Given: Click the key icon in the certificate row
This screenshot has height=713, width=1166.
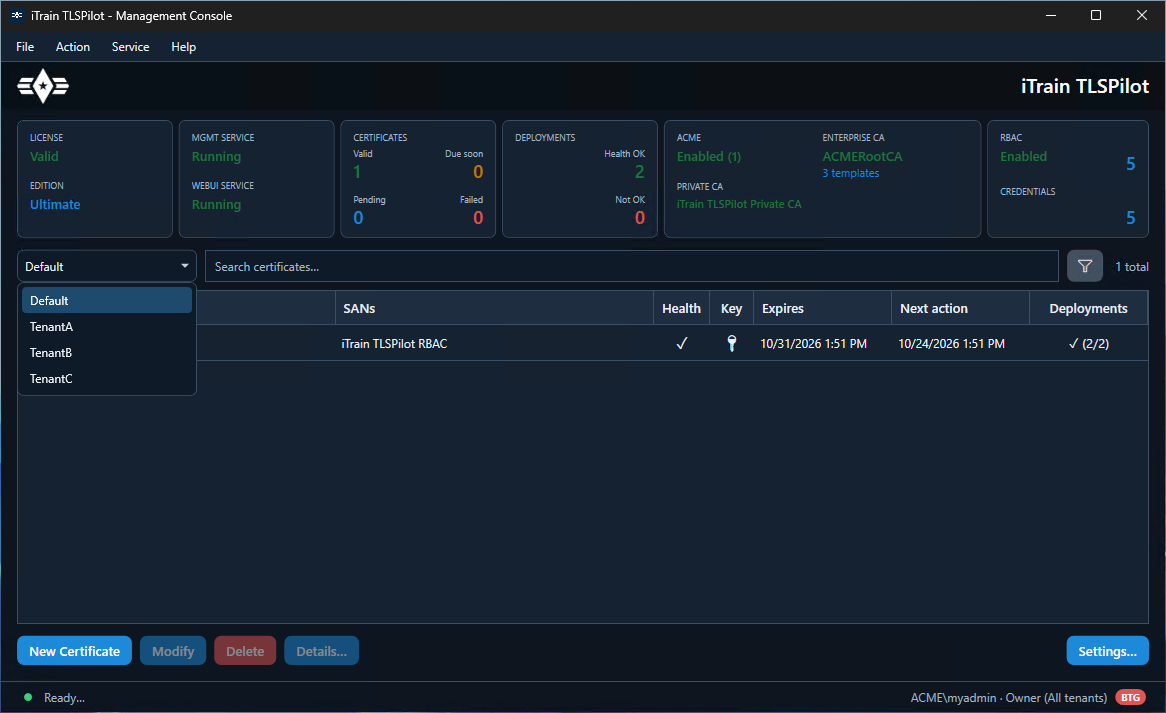Looking at the screenshot, I should coord(732,343).
